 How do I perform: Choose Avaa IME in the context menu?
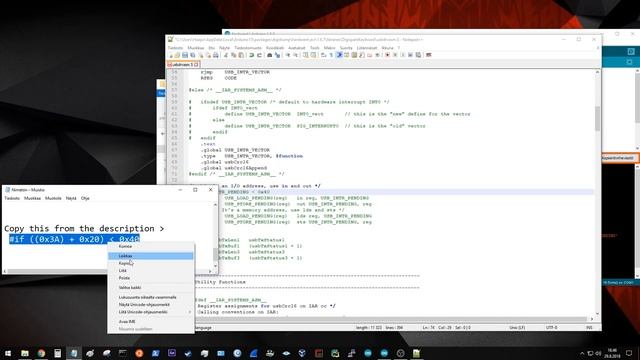tap(151, 322)
